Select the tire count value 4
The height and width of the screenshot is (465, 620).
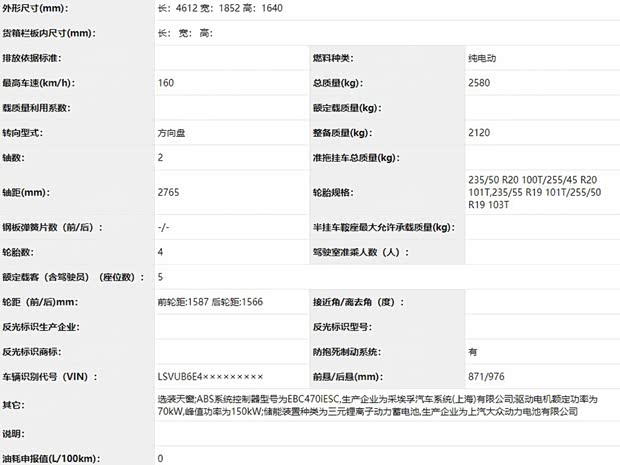click(160, 252)
